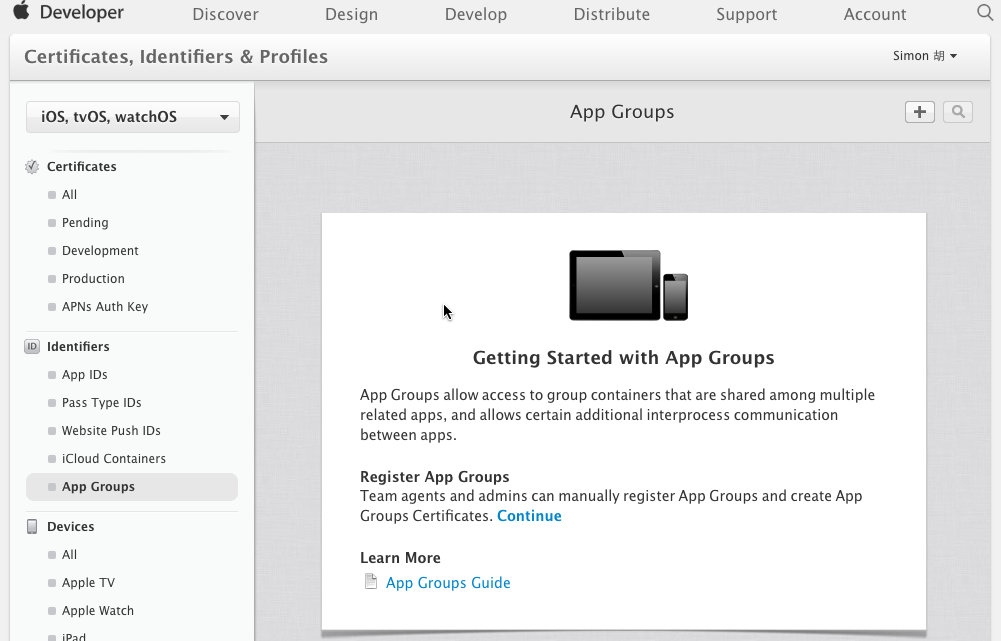Open the Simon account dropdown
This screenshot has width=1001, height=641.
click(924, 56)
